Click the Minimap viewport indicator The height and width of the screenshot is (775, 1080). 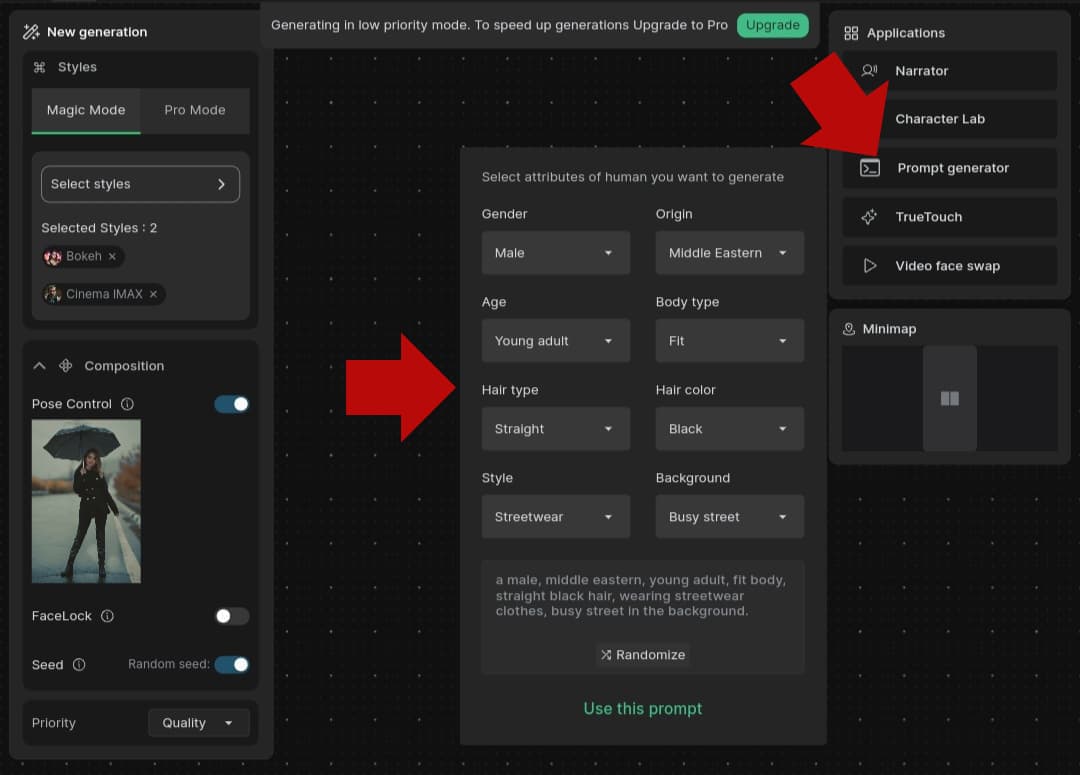coord(950,398)
